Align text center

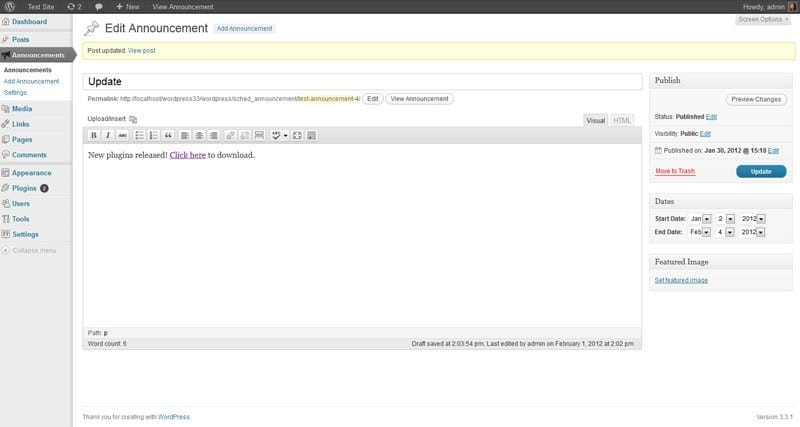[x=199, y=135]
